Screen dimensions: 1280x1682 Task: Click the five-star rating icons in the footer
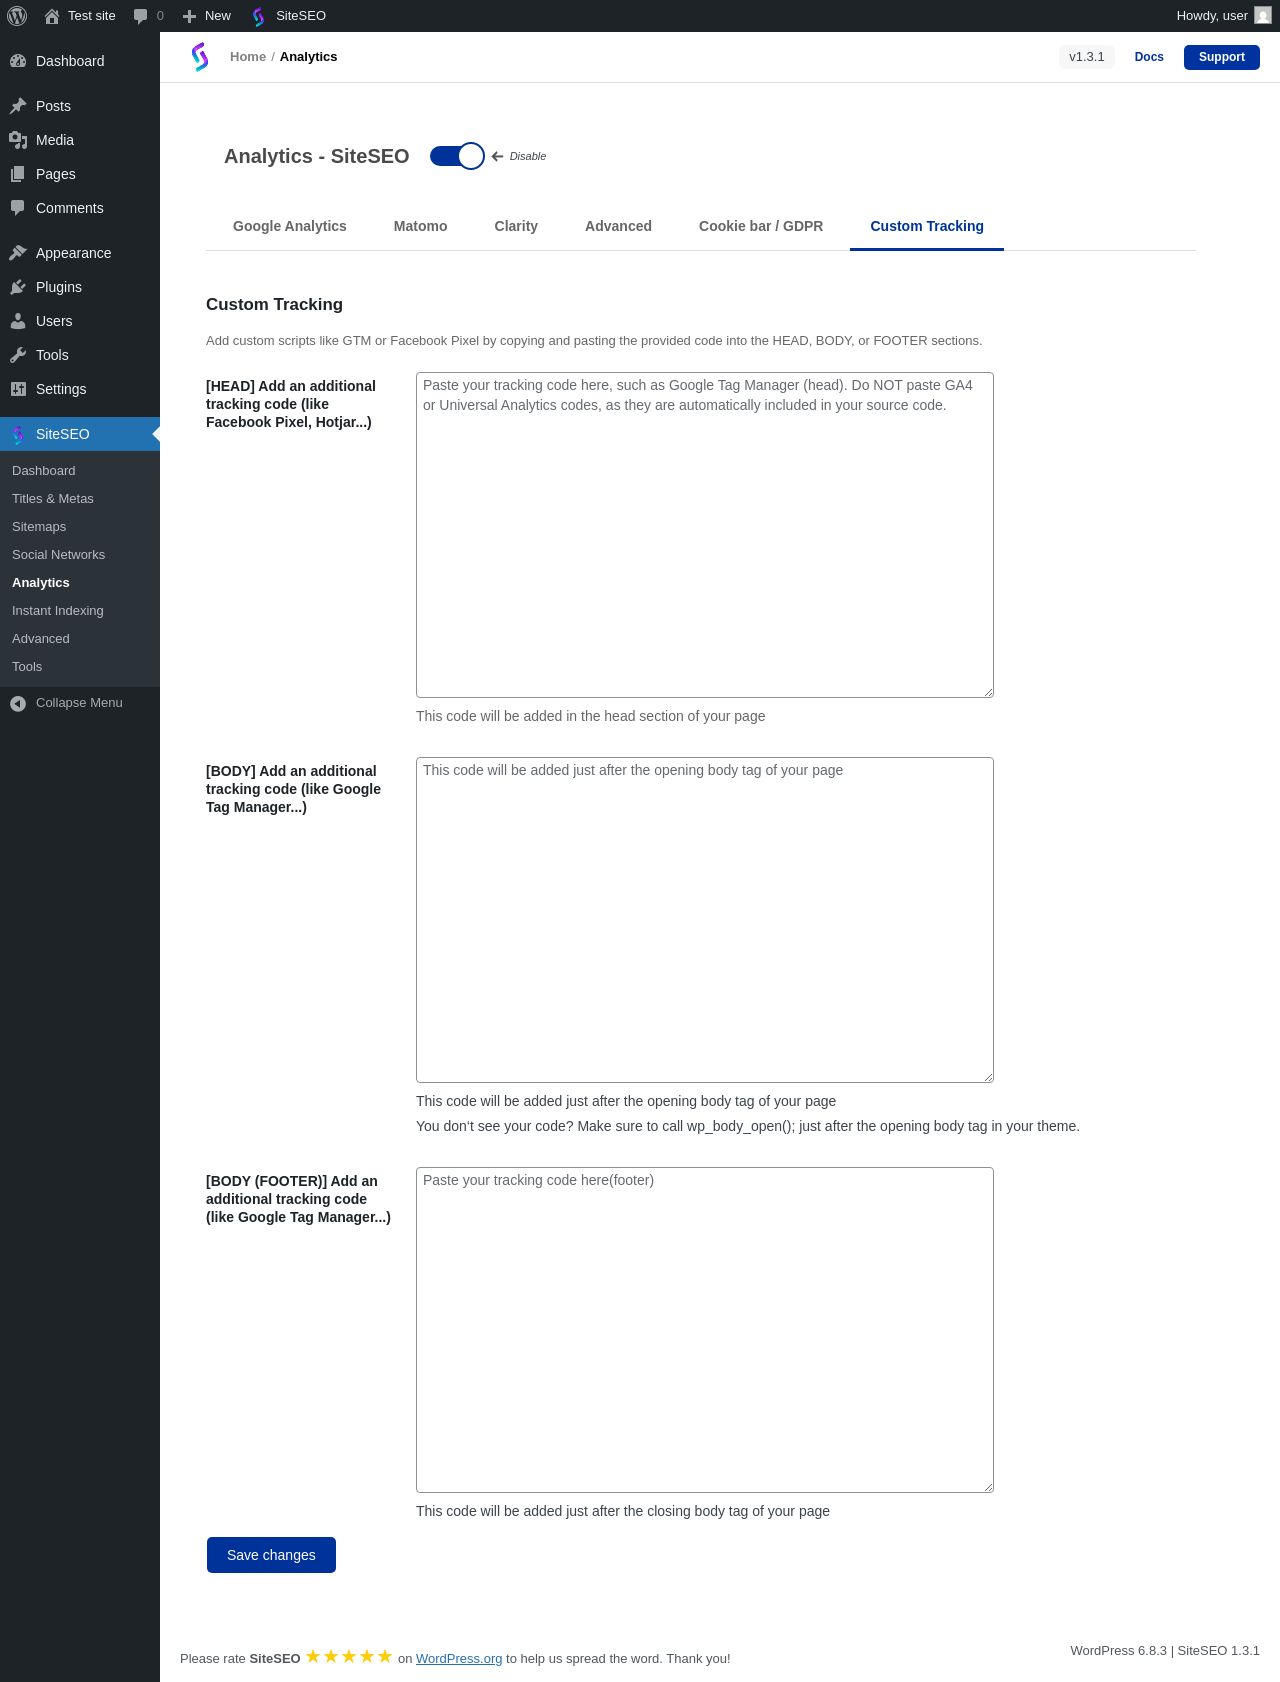click(349, 1657)
